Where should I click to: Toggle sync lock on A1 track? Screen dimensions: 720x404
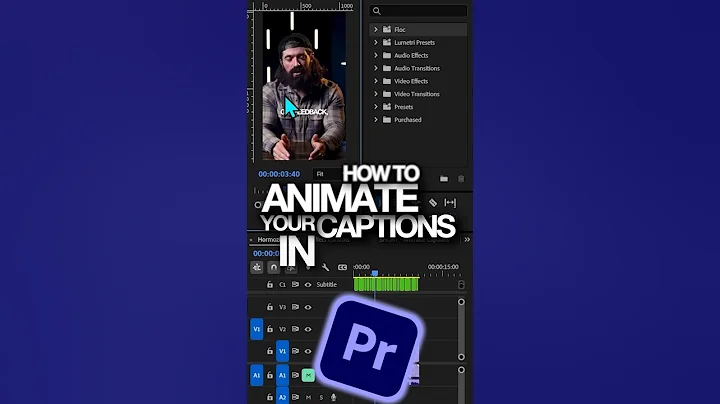[x=295, y=375]
